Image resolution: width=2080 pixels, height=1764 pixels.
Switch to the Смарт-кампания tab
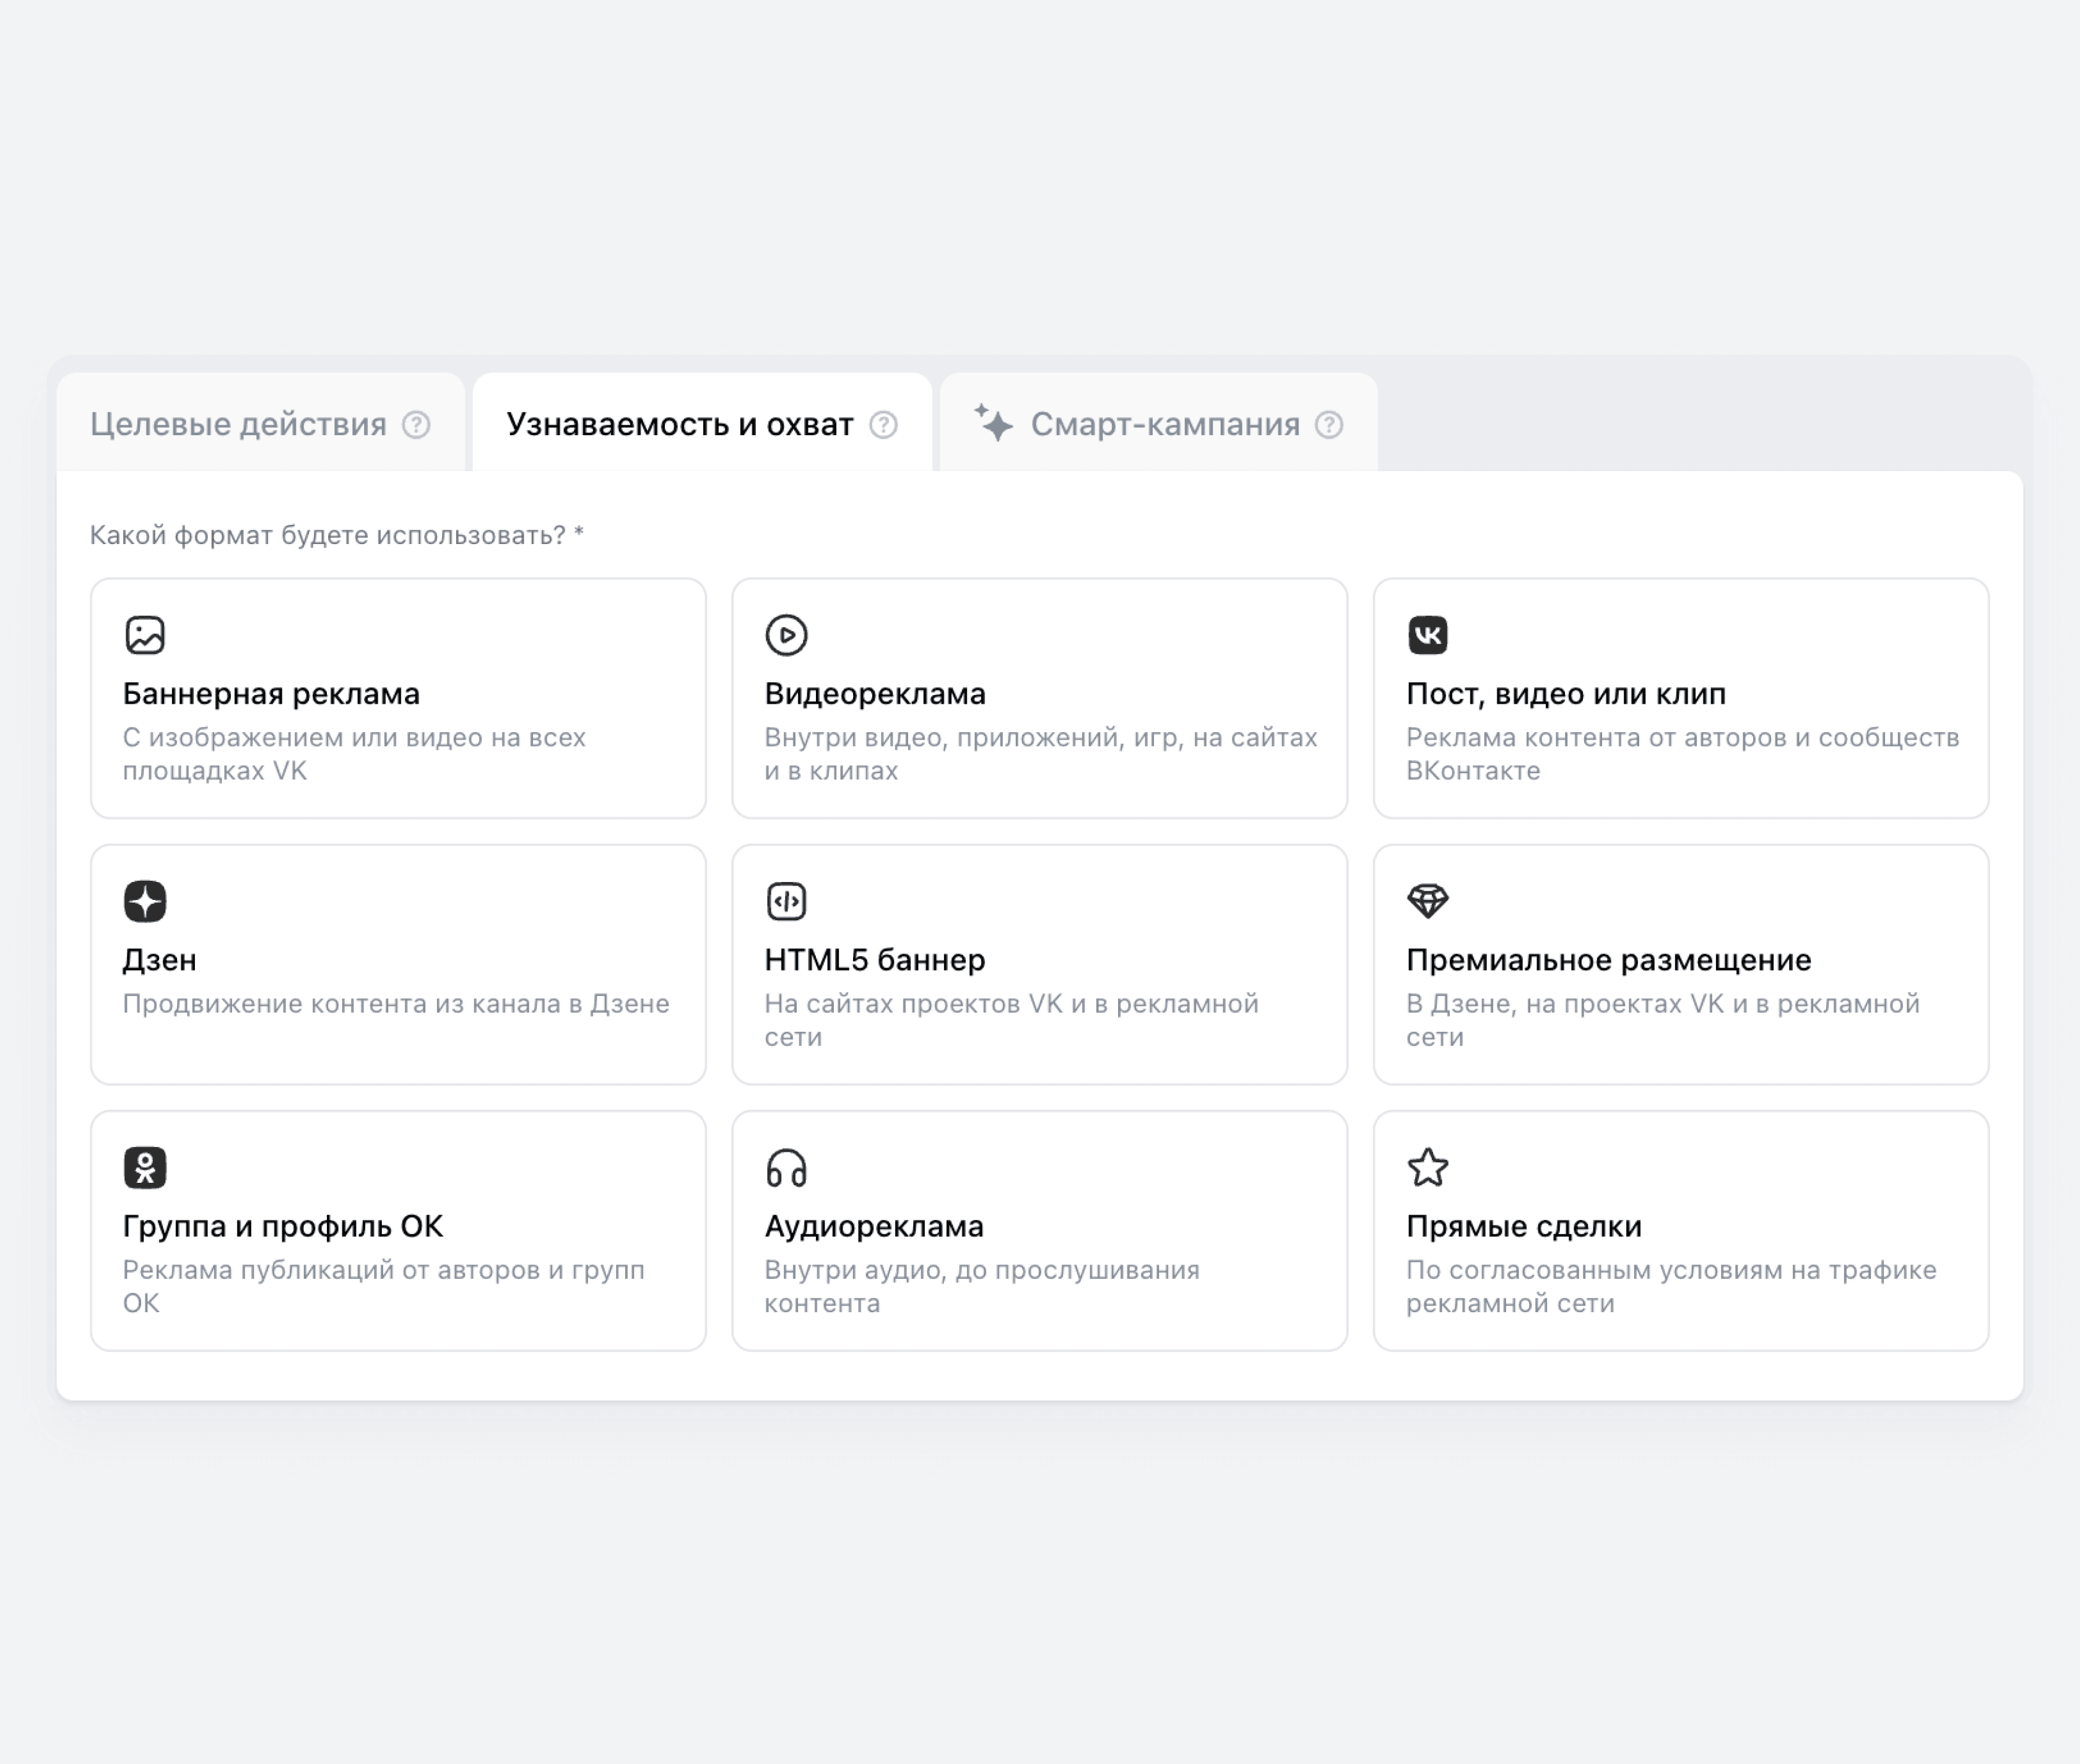click(x=1164, y=424)
